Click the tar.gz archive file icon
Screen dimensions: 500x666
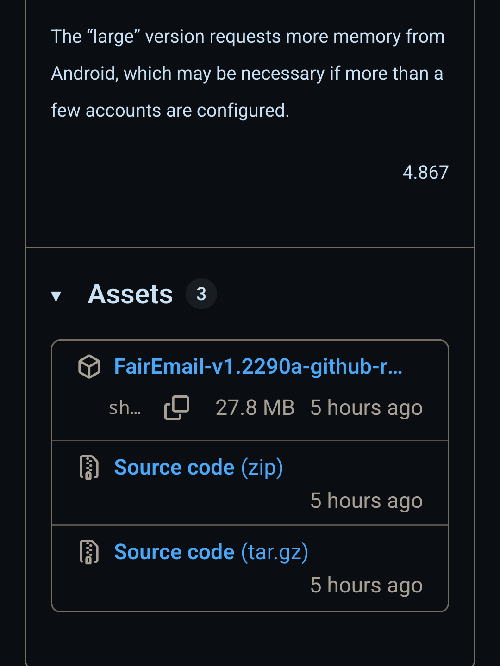[x=89, y=552]
